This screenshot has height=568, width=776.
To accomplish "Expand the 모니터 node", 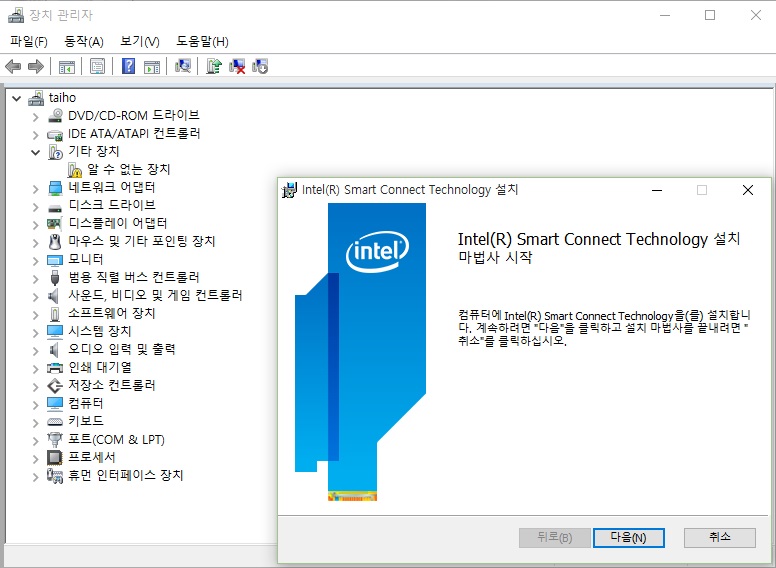I will click(36, 261).
